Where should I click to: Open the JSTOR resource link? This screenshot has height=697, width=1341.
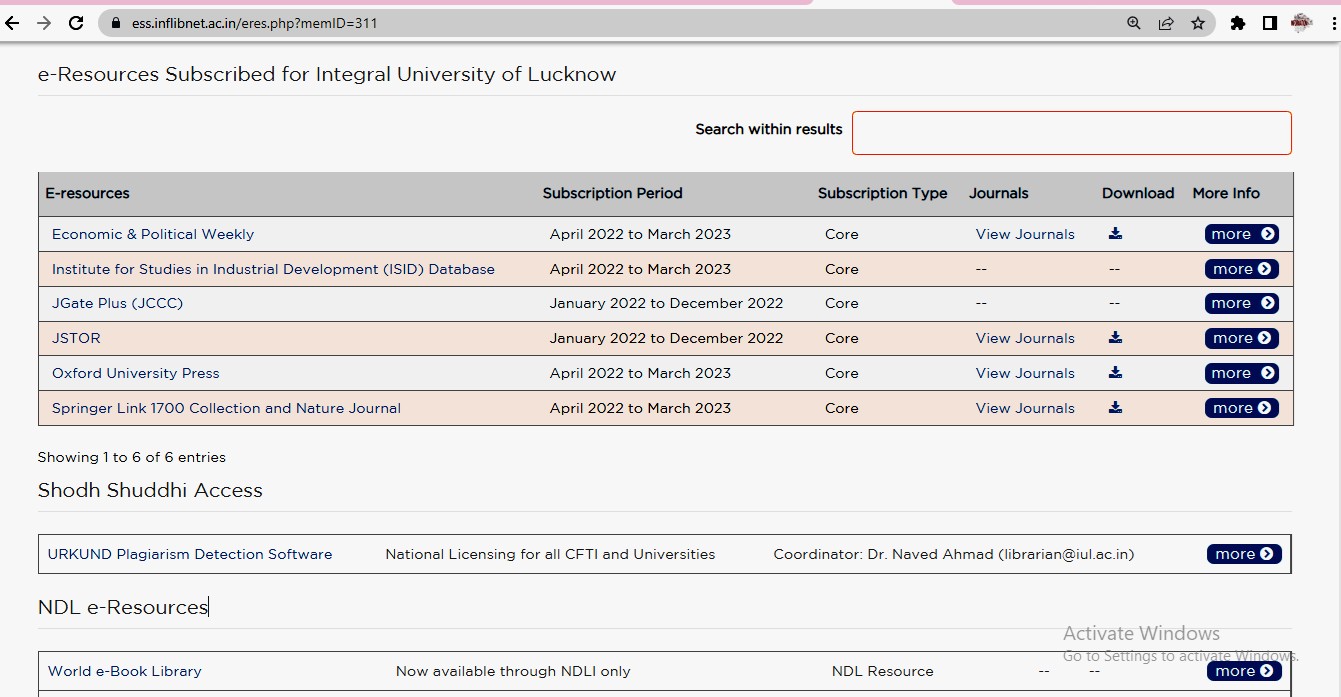coord(76,338)
